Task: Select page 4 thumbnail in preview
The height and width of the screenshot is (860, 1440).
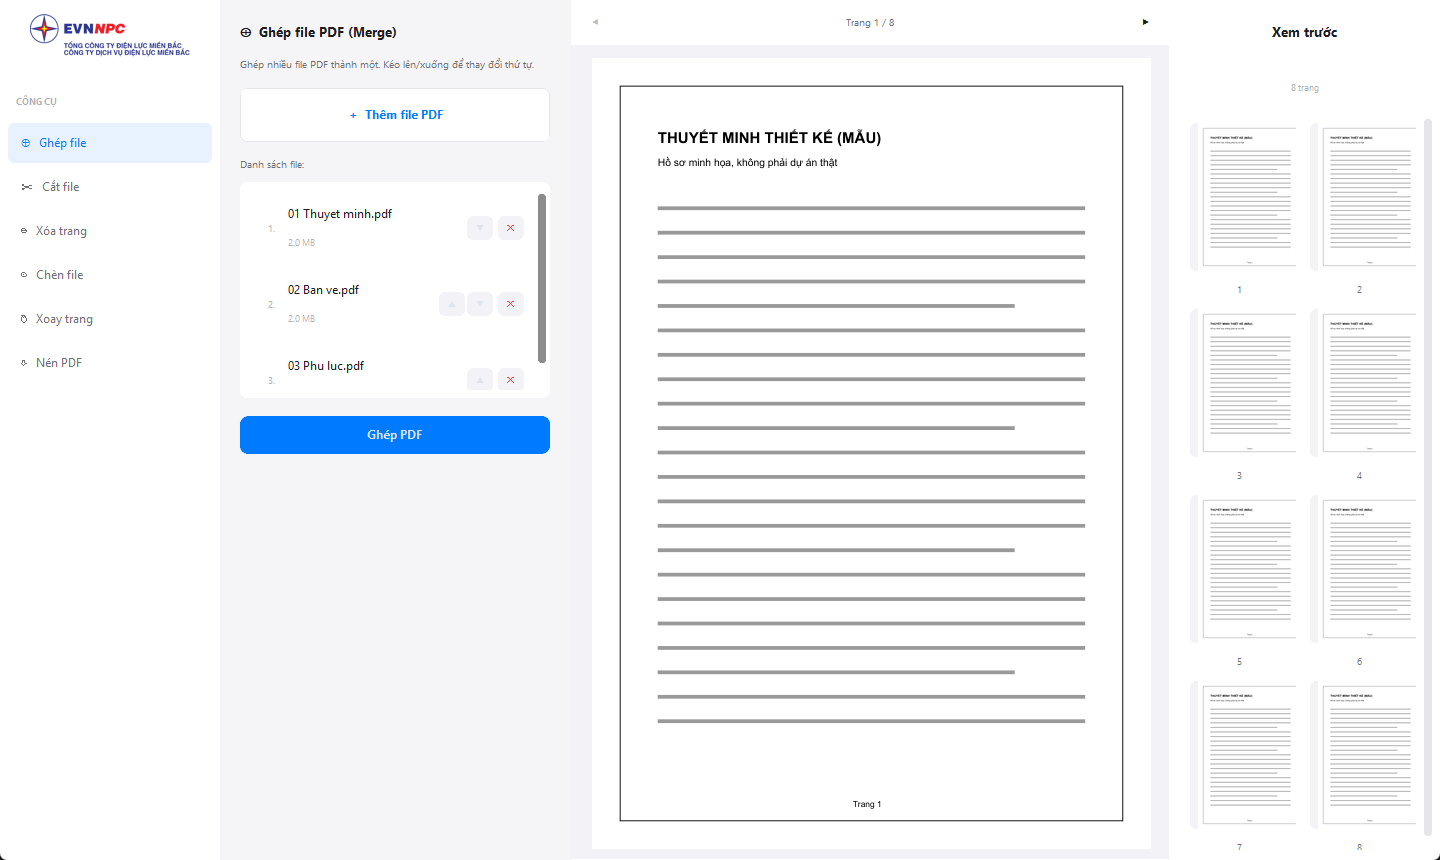Action: point(1363,383)
